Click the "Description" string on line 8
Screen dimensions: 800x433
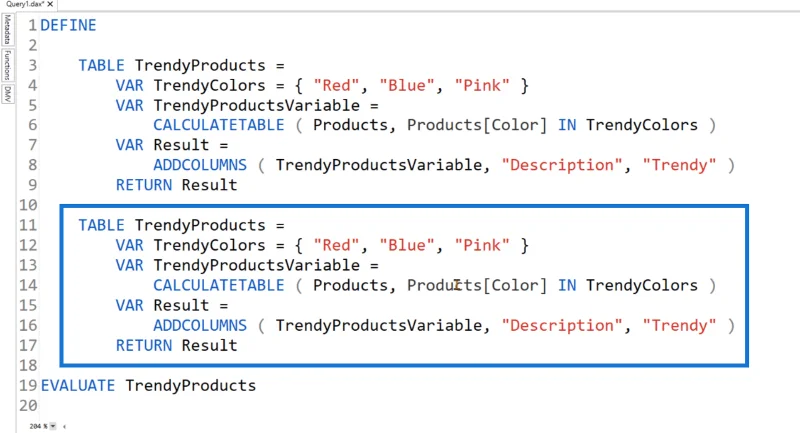[562, 165]
